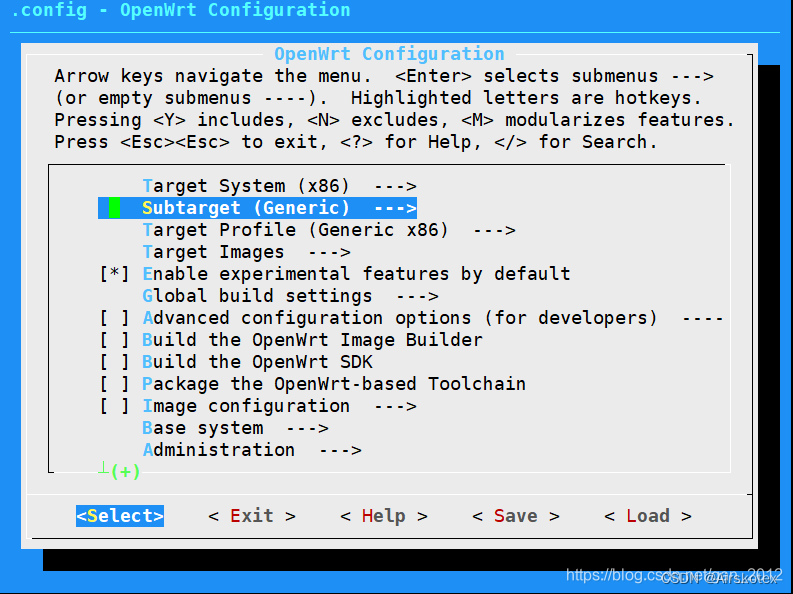Screen dimensions: 793x594
Task: Open the Administration submenu
Action: [252, 450]
